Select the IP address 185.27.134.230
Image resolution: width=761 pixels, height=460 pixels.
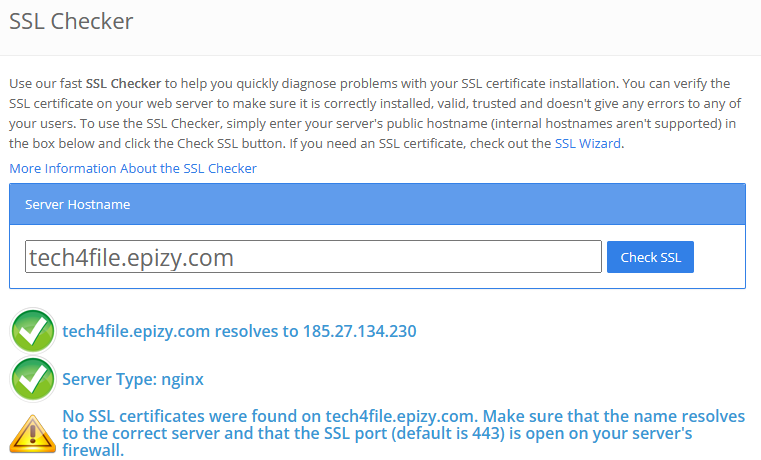(359, 331)
